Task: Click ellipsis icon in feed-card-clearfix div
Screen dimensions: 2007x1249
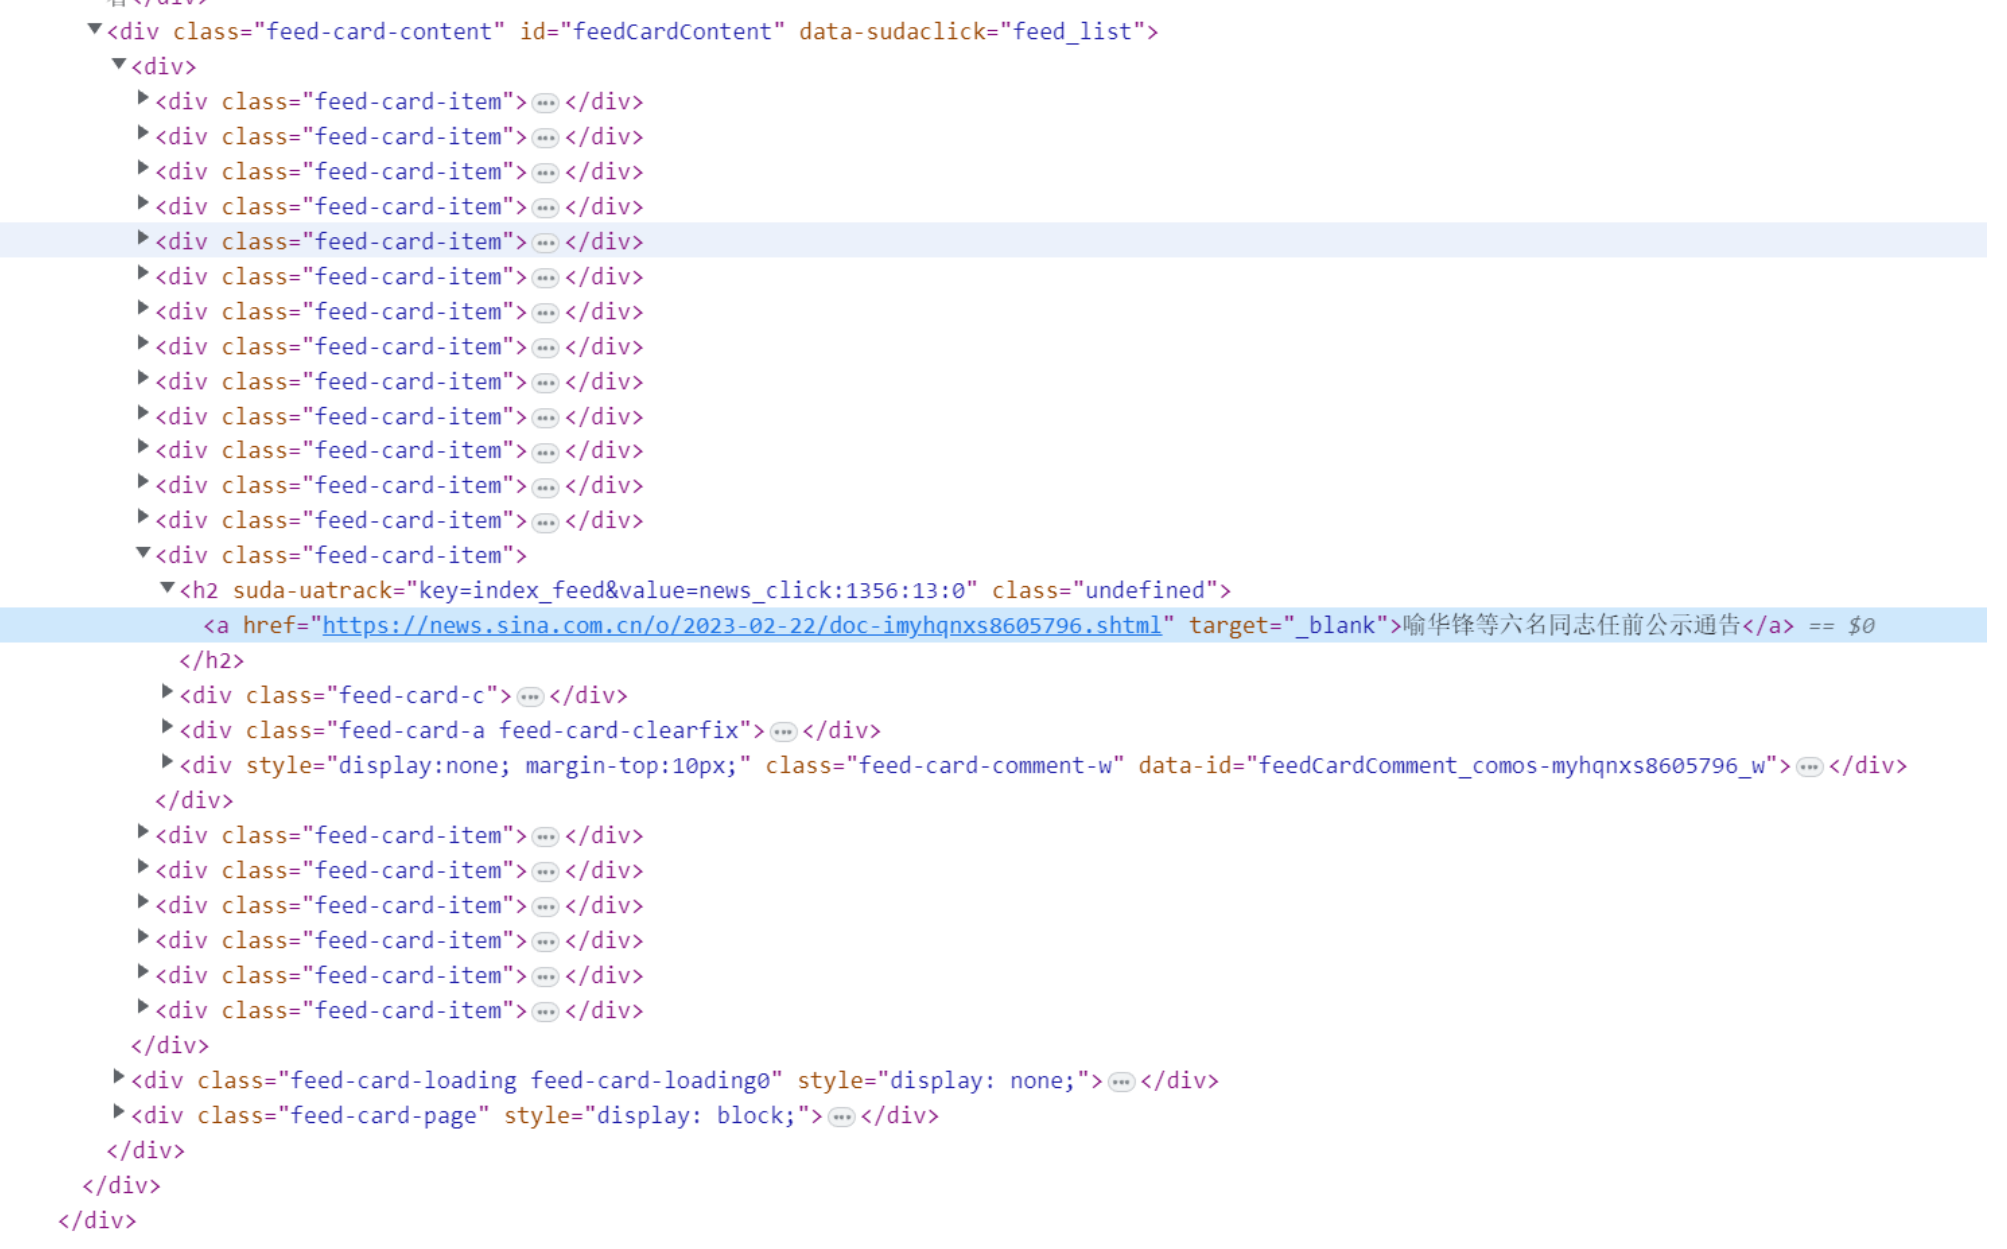Action: click(783, 732)
